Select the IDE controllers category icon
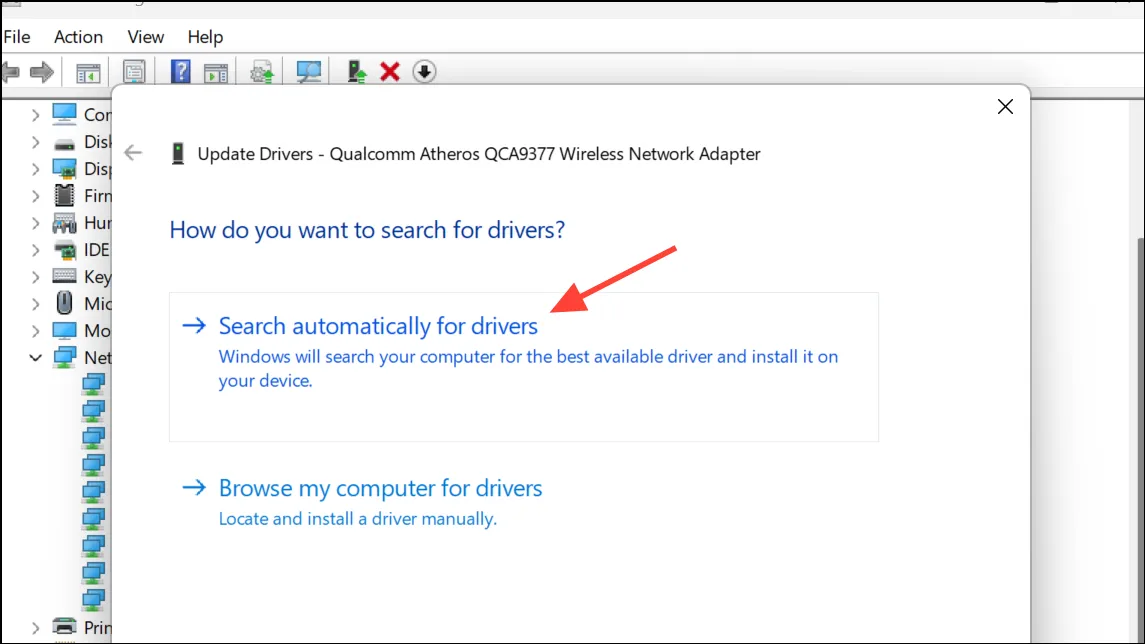The height and width of the screenshot is (644, 1145). point(64,250)
